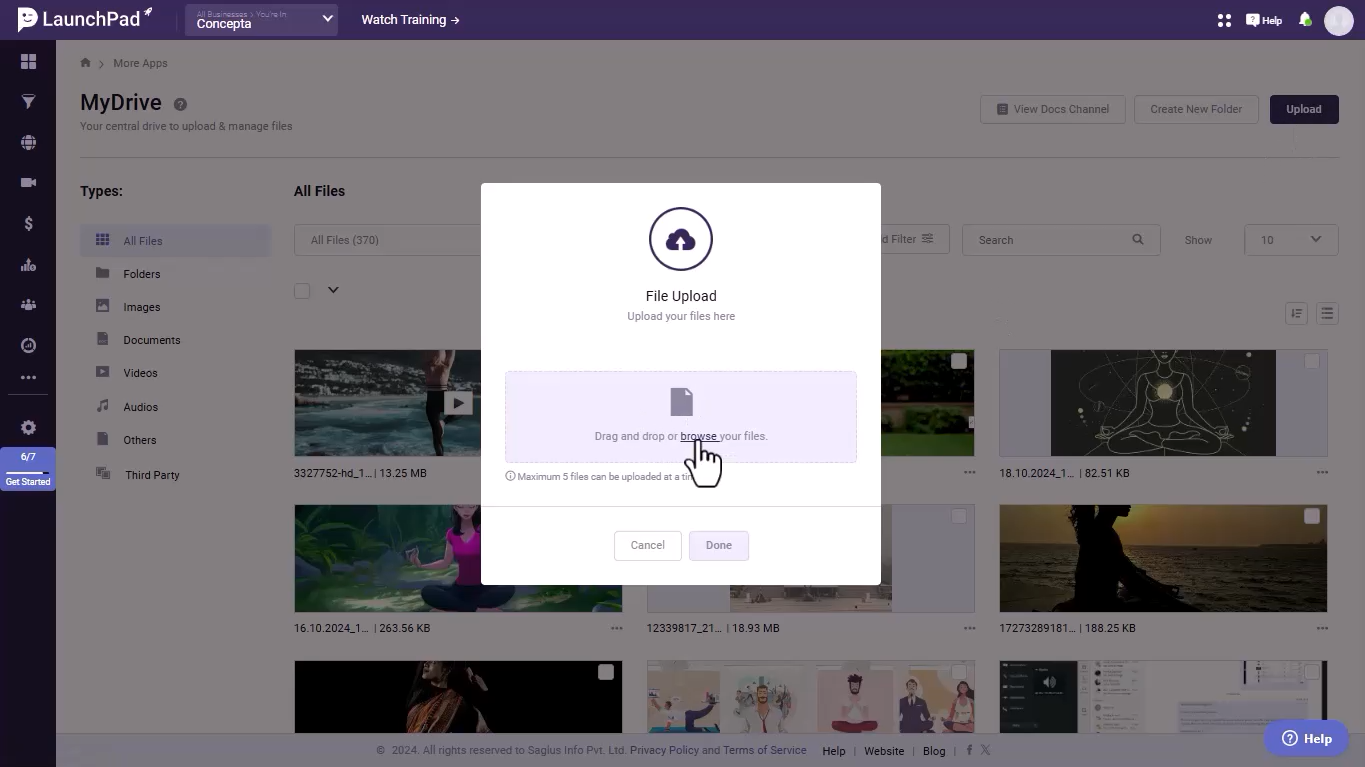
Task: Cancel the File Upload dialog
Action: point(647,545)
